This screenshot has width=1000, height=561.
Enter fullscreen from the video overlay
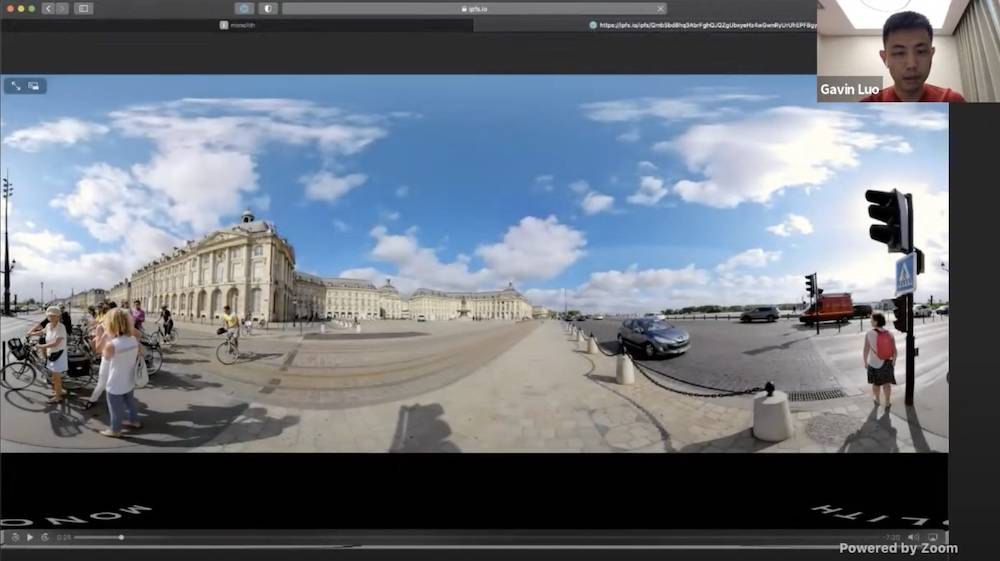(x=16, y=86)
